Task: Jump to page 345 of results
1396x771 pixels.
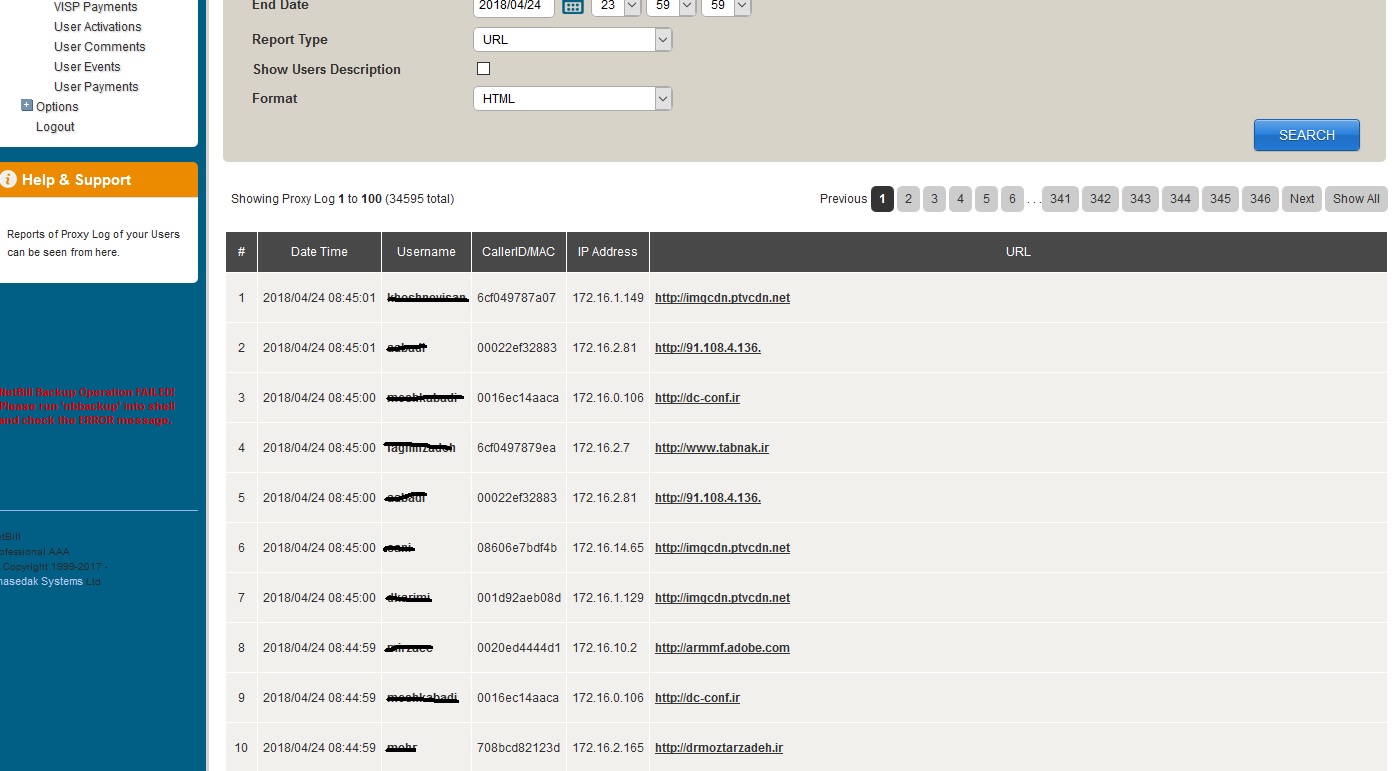Action: coord(1220,199)
